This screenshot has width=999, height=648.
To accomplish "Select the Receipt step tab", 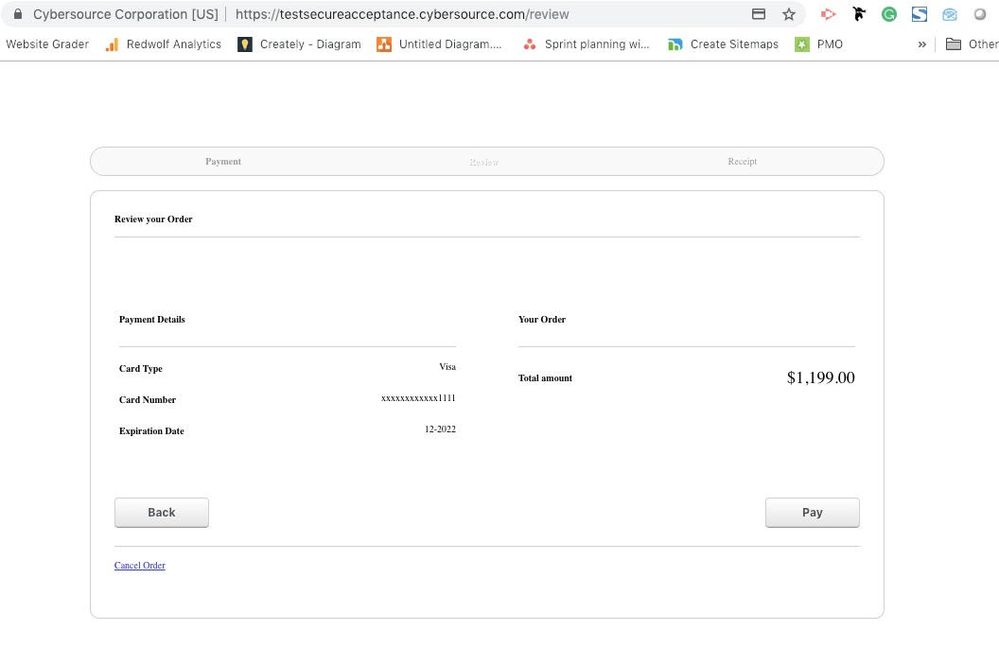I will (742, 161).
